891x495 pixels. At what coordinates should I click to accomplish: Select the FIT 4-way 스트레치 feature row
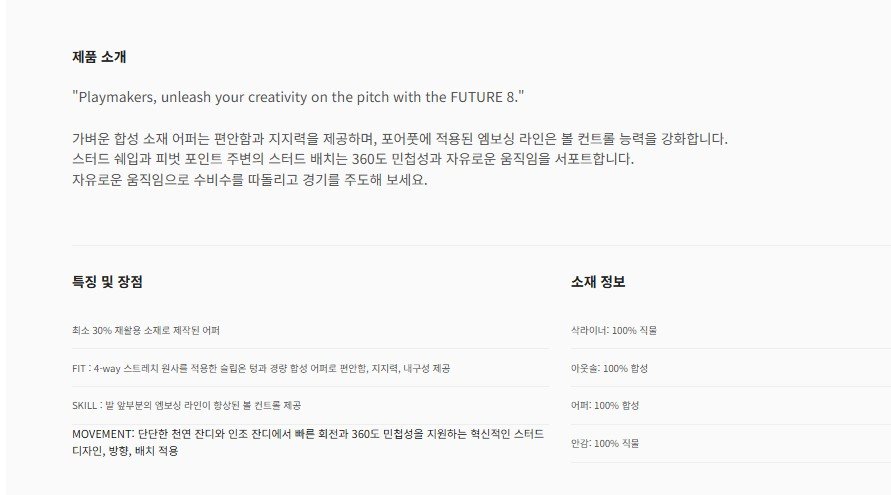(x=310, y=368)
